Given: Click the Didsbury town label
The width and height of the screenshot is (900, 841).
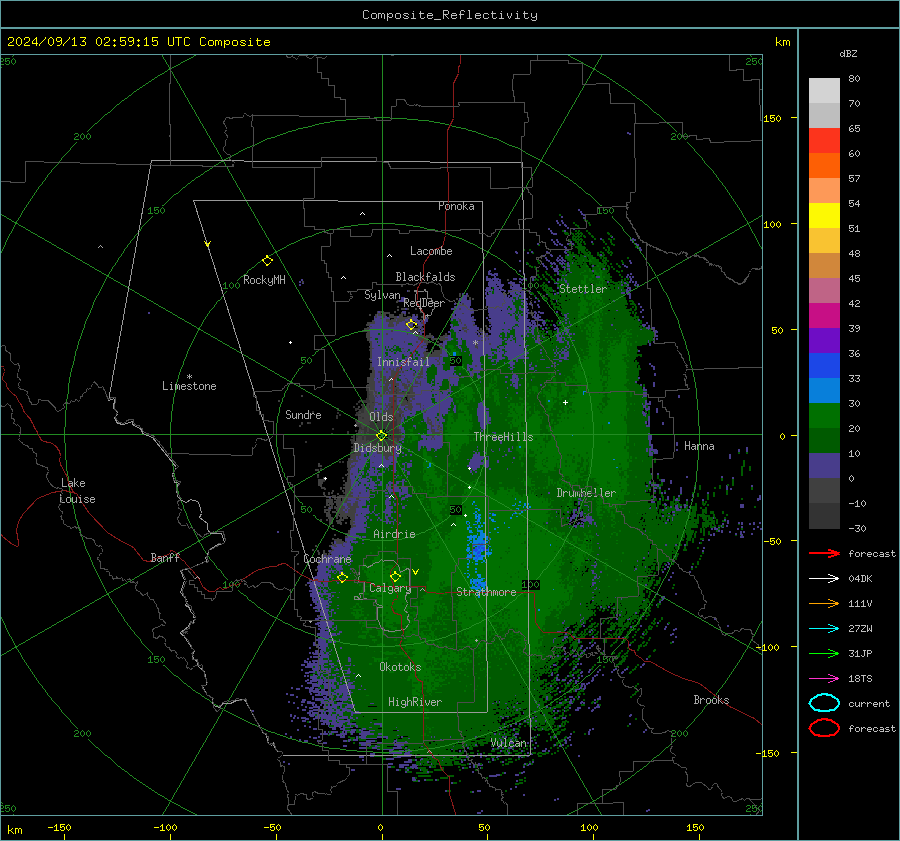Looking at the screenshot, I should point(377,448).
